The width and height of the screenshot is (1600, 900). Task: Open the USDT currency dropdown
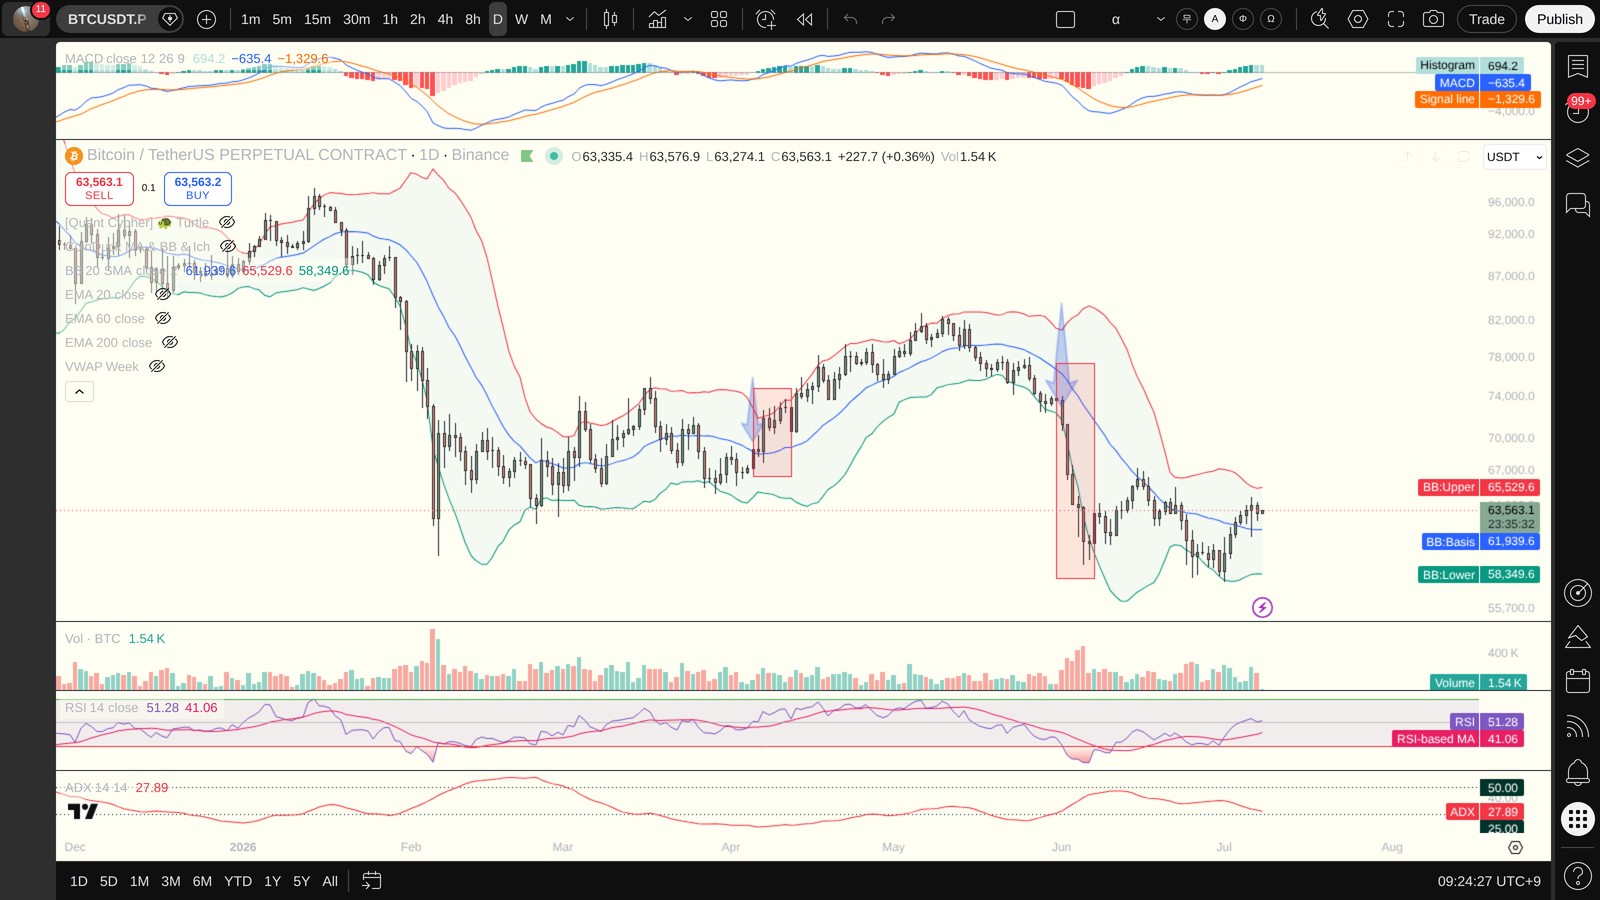coord(1514,157)
